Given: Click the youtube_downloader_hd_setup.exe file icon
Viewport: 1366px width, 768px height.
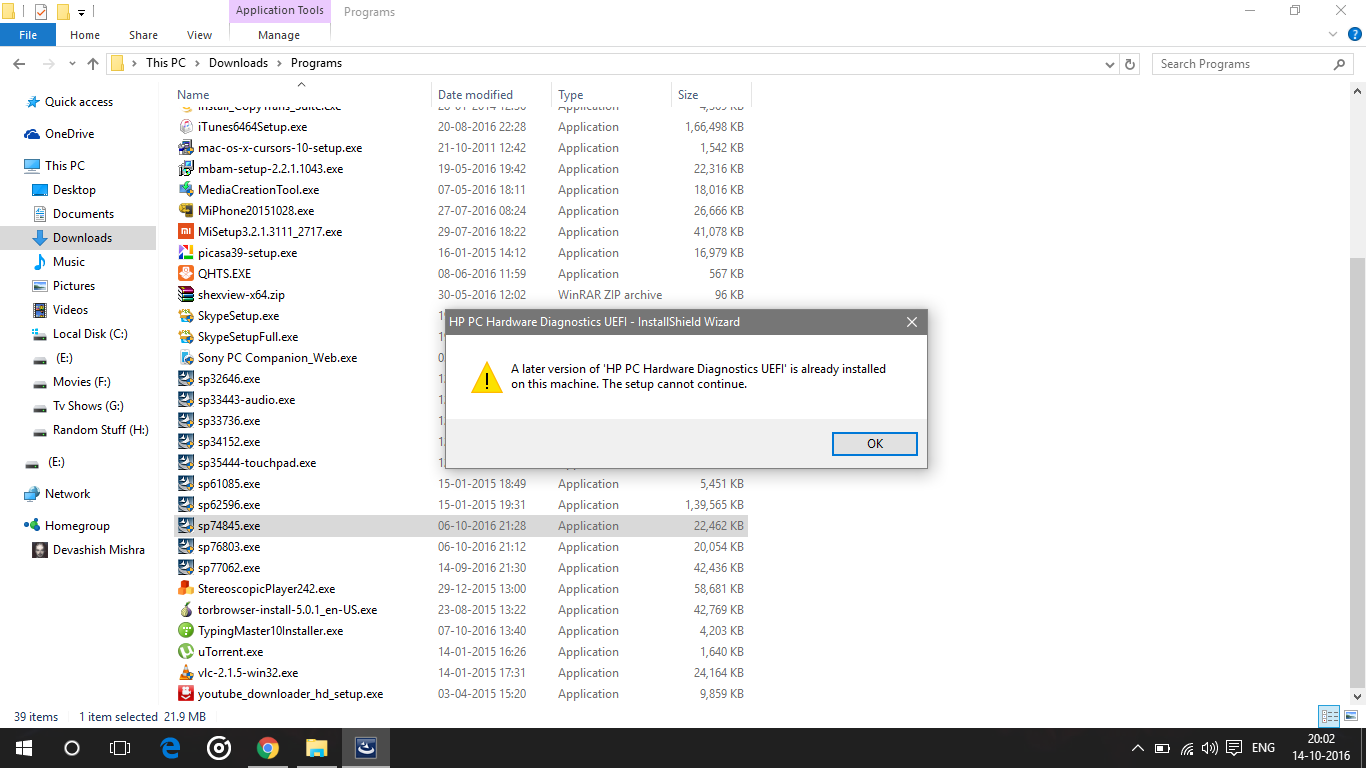Looking at the screenshot, I should pyautogui.click(x=186, y=694).
